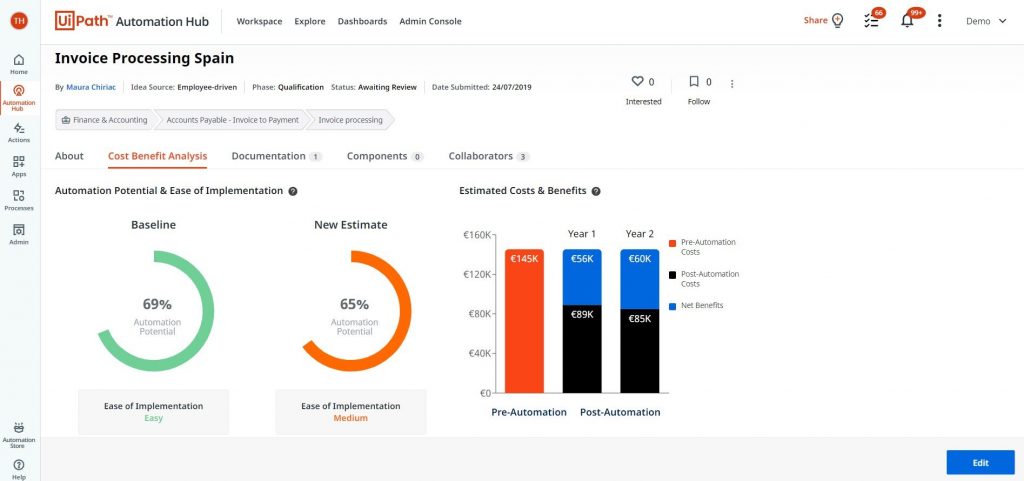Viewport: 1024px width, 481px height.
Task: Click the Share lightbulb icon
Action: 837,20
